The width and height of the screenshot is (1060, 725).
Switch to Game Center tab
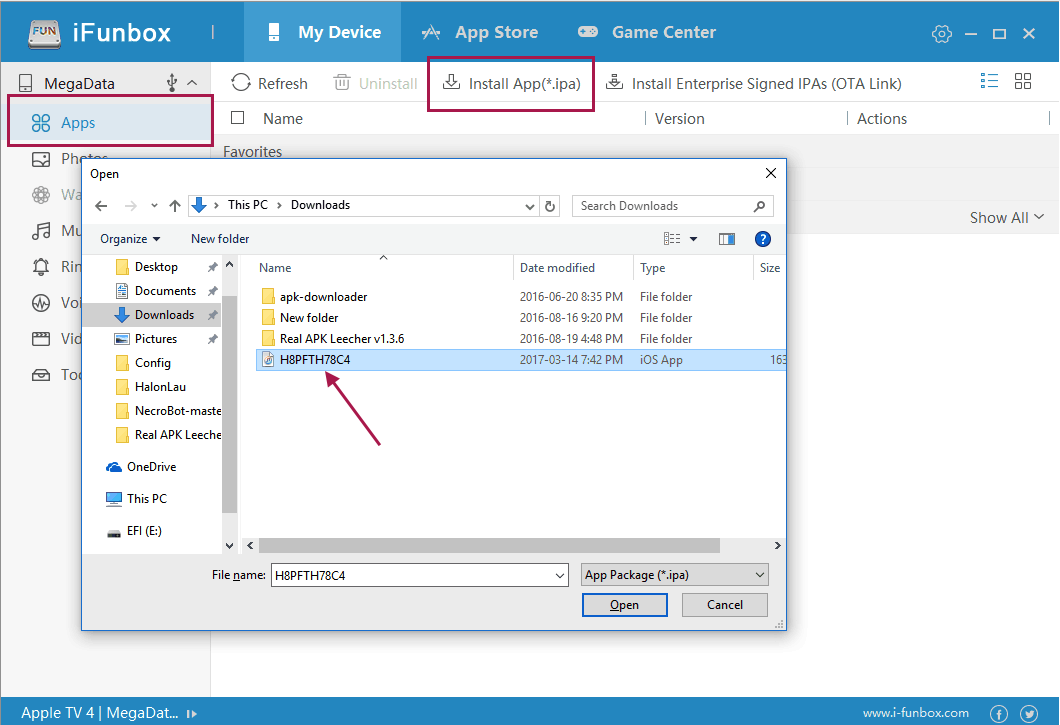646,32
